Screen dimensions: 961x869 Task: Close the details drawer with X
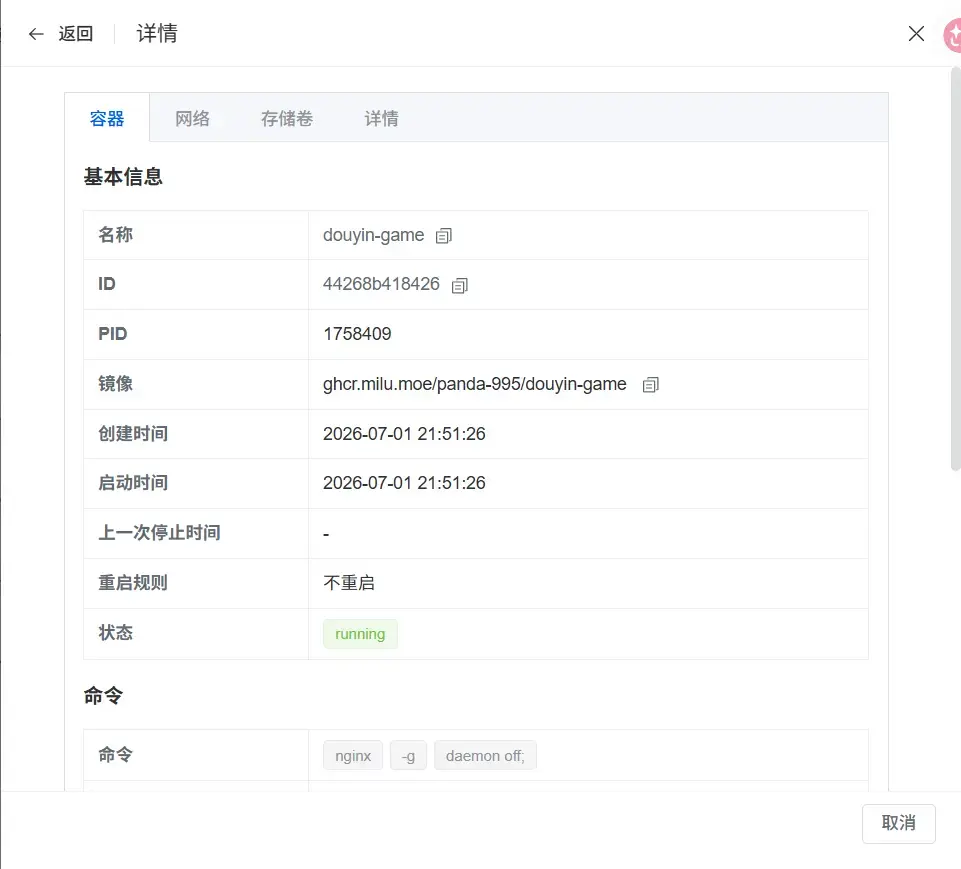tap(916, 34)
